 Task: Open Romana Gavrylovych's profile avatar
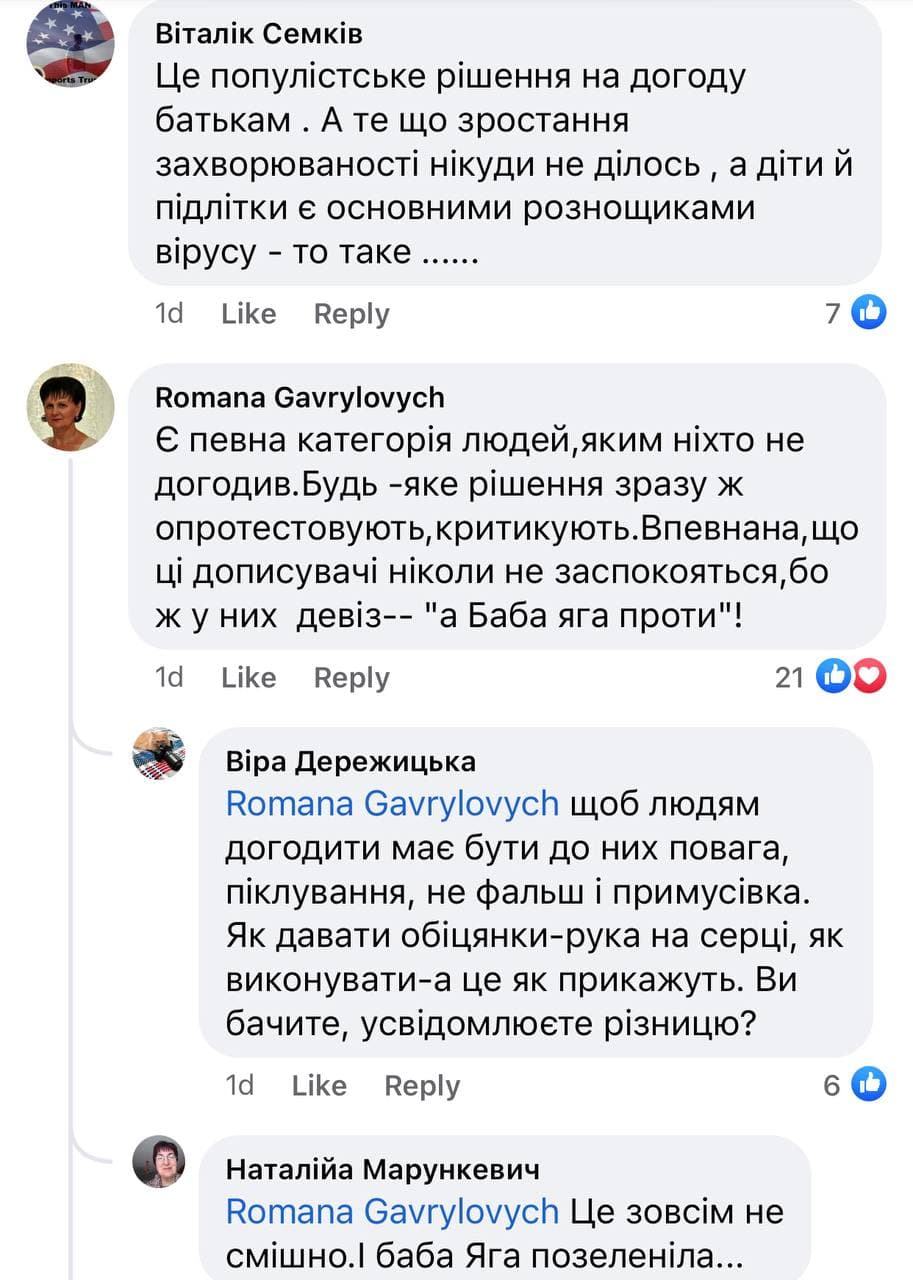[70, 407]
